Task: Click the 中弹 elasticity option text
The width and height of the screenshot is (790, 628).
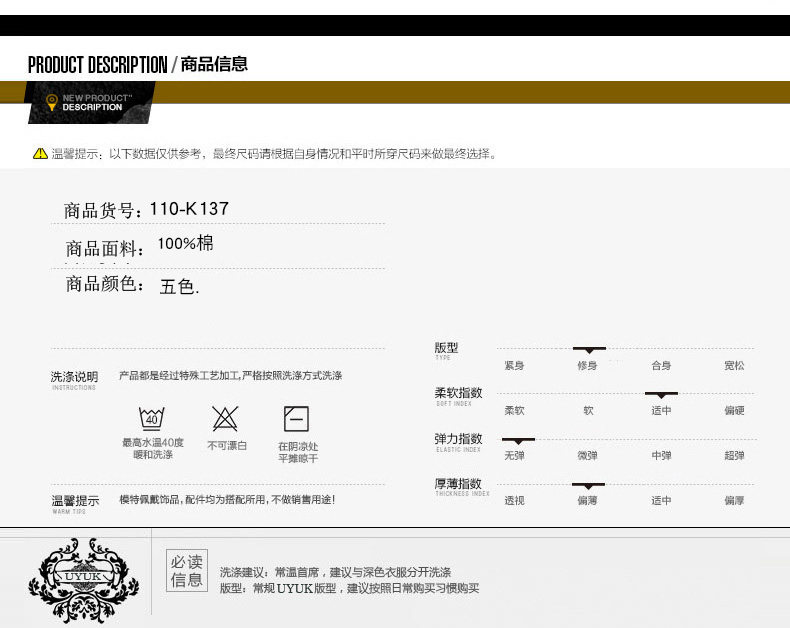Action: point(661,456)
